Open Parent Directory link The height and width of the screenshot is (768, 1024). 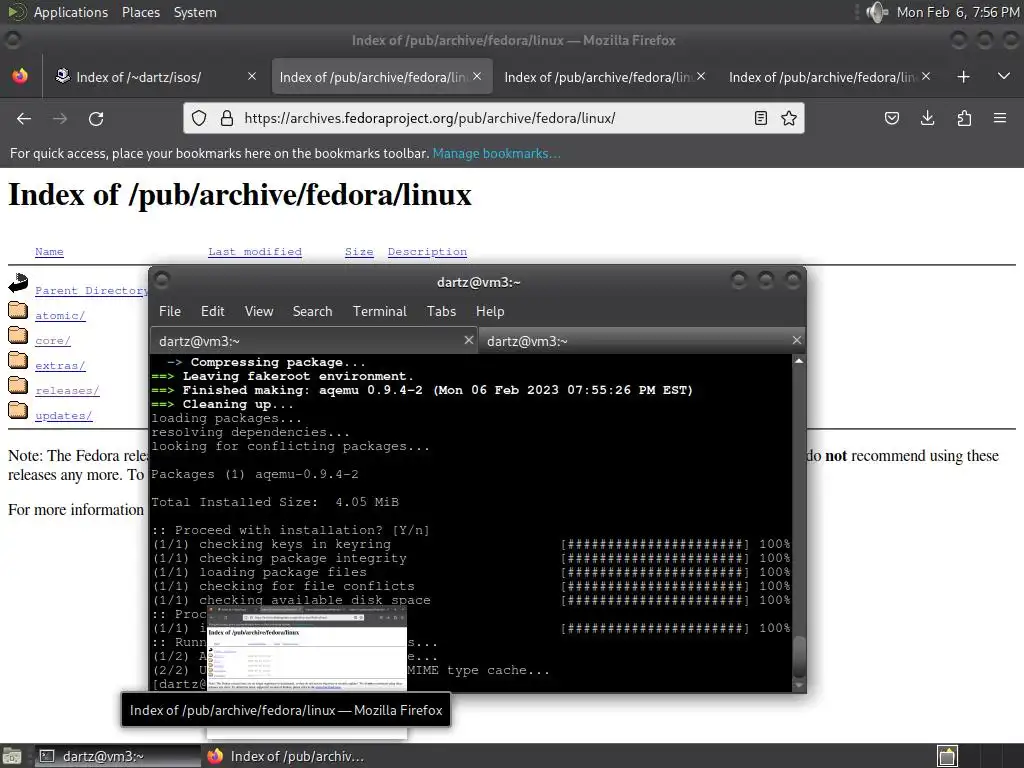(91, 291)
